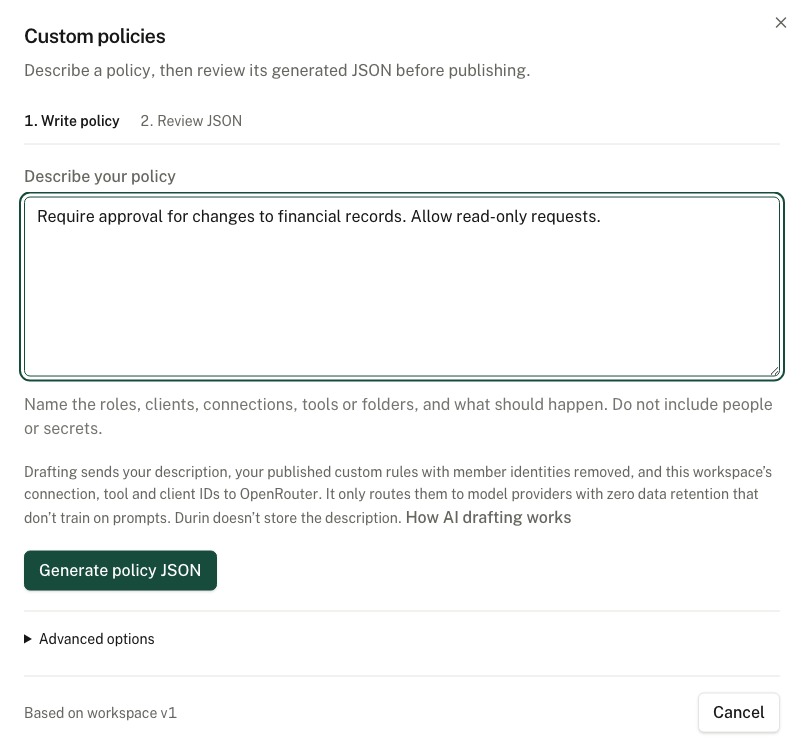Cancel the custom policy dialog

[x=739, y=712]
